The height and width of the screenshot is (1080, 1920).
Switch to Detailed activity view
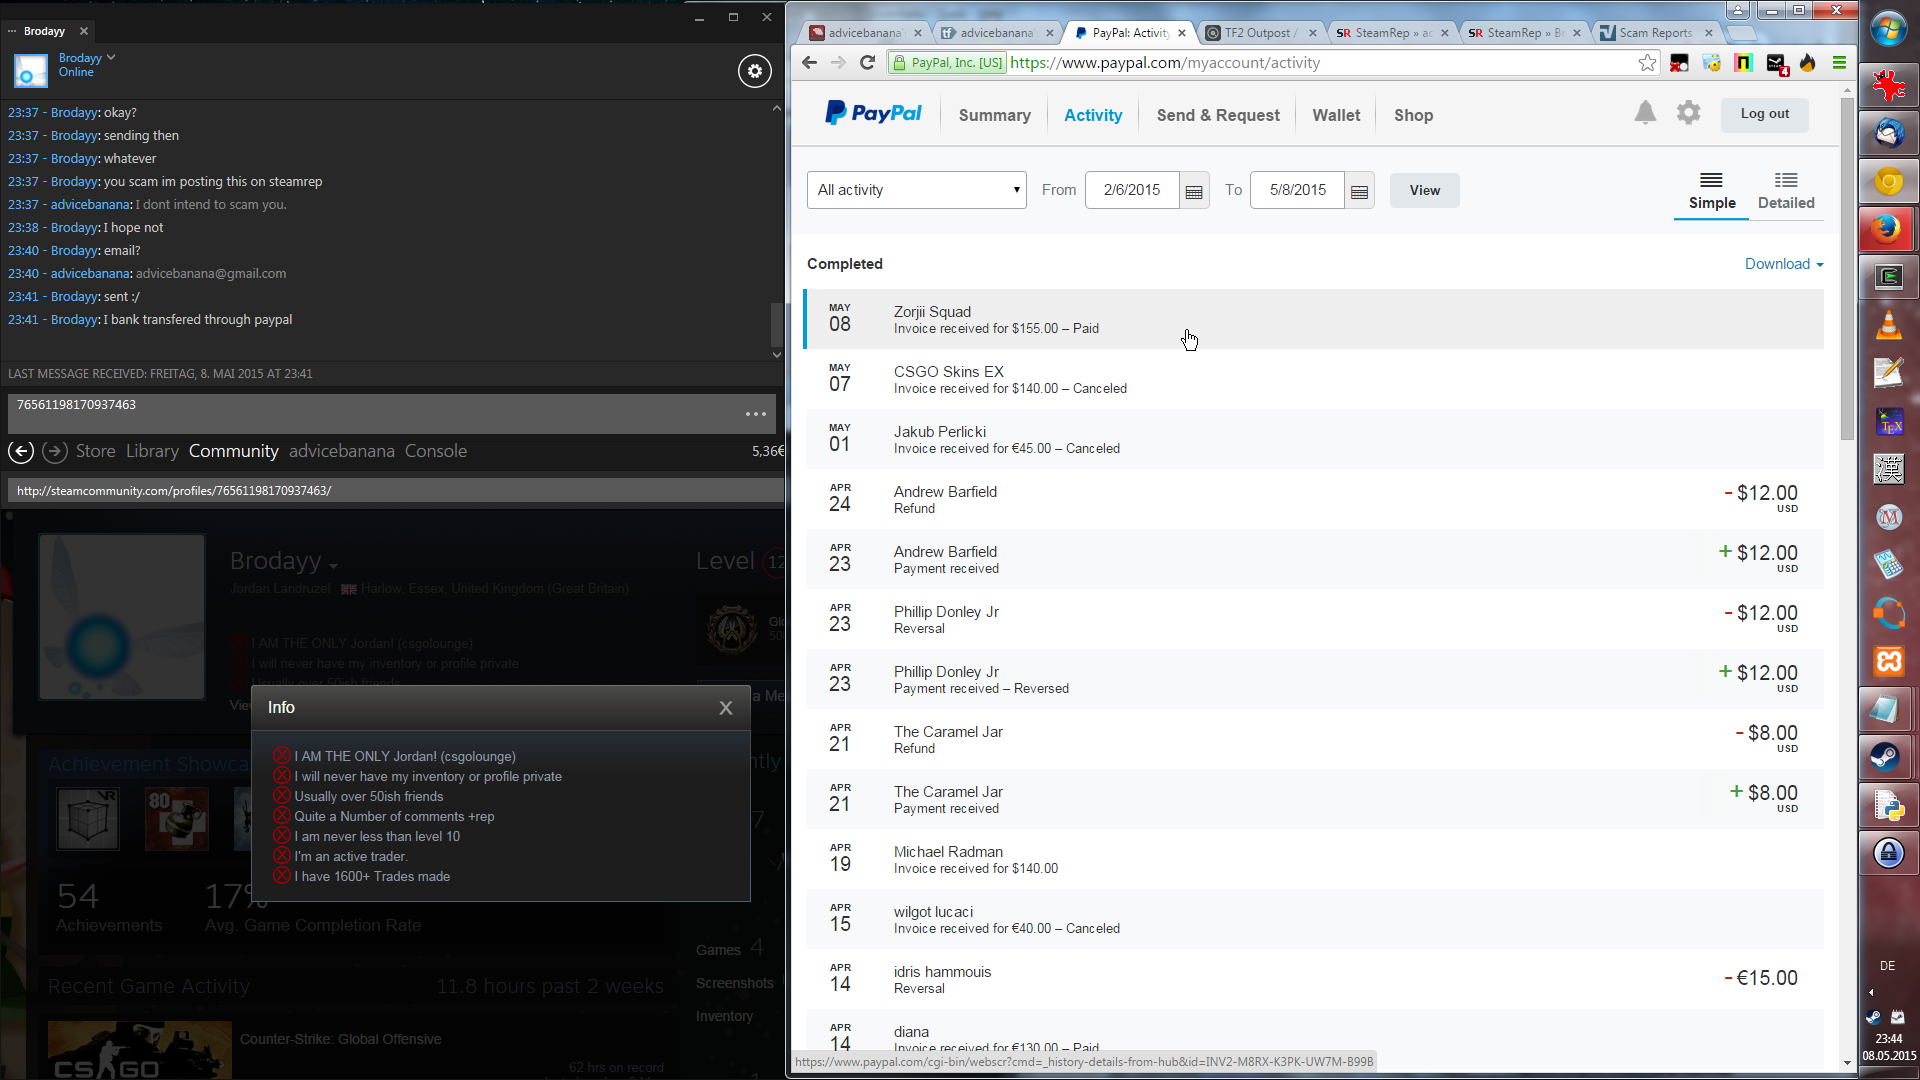click(x=1786, y=190)
